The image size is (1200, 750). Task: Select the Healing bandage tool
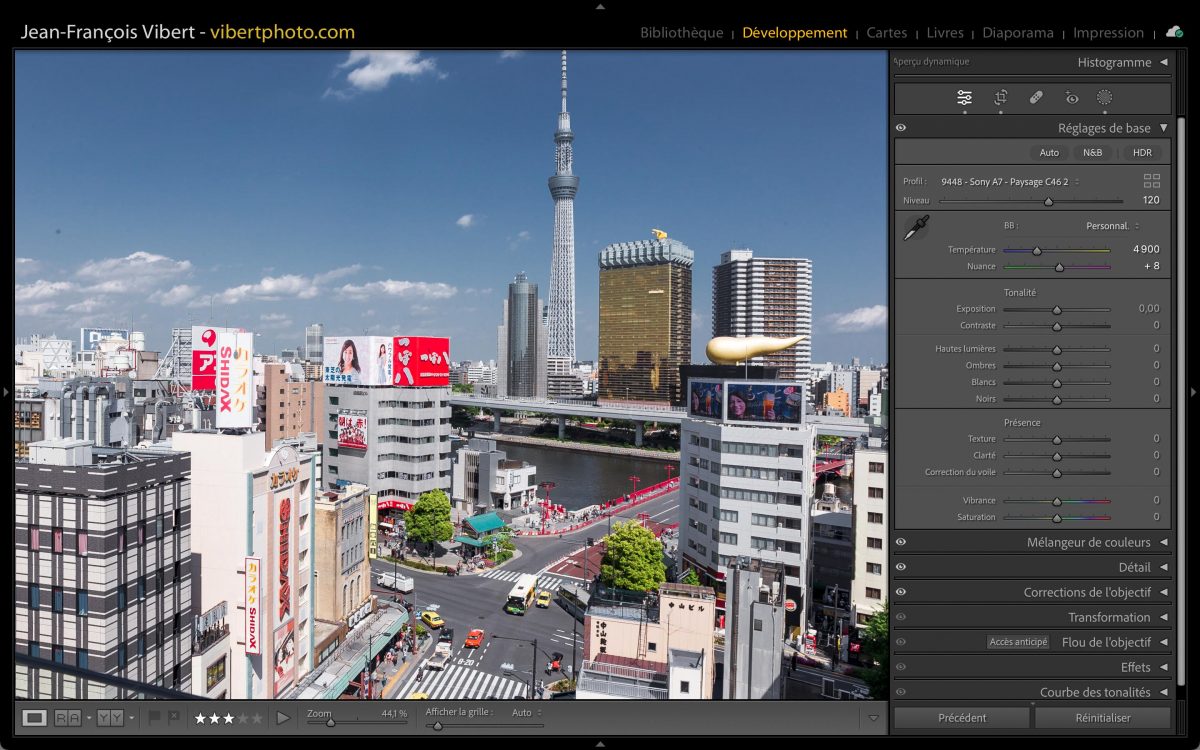point(1036,97)
